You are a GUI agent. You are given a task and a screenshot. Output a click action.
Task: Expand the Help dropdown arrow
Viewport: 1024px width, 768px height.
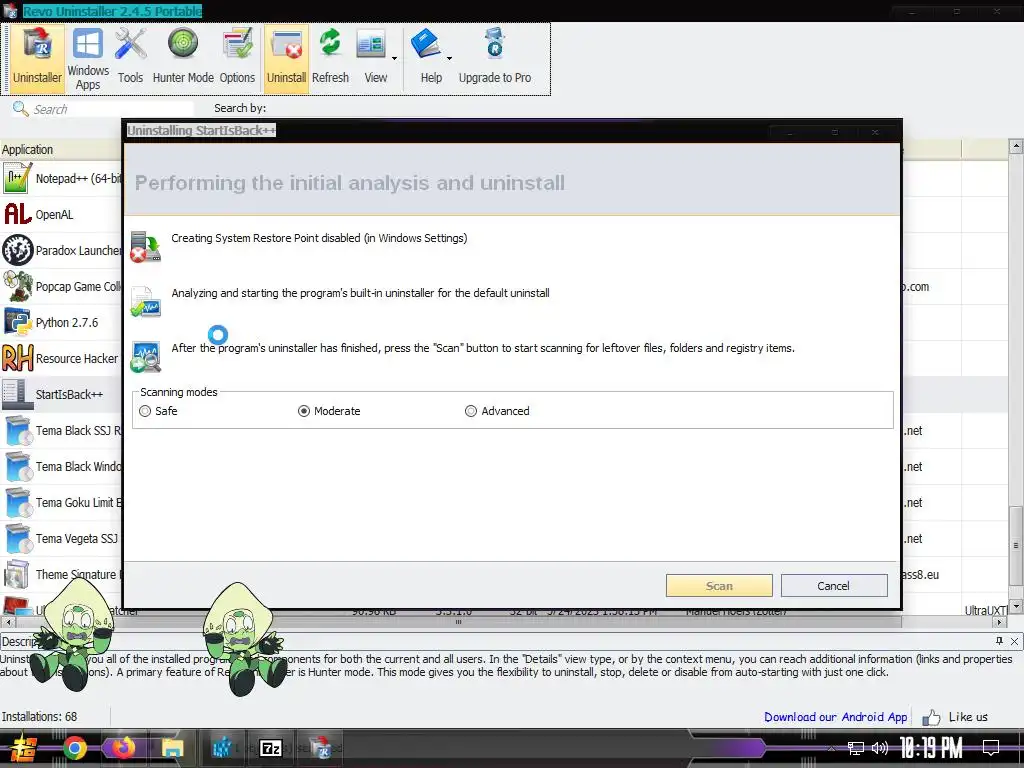tap(449, 59)
